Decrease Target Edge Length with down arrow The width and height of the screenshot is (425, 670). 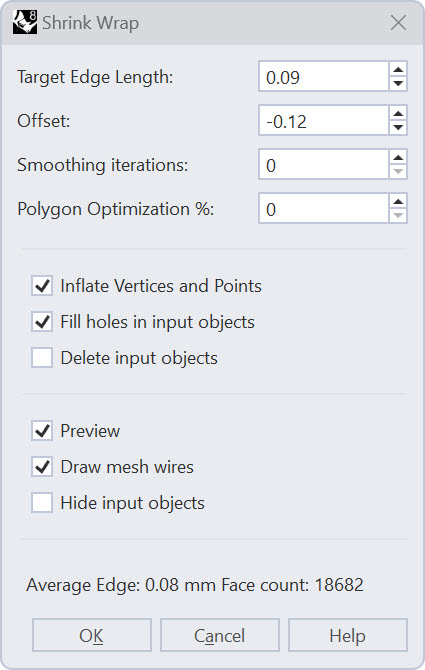(398, 83)
